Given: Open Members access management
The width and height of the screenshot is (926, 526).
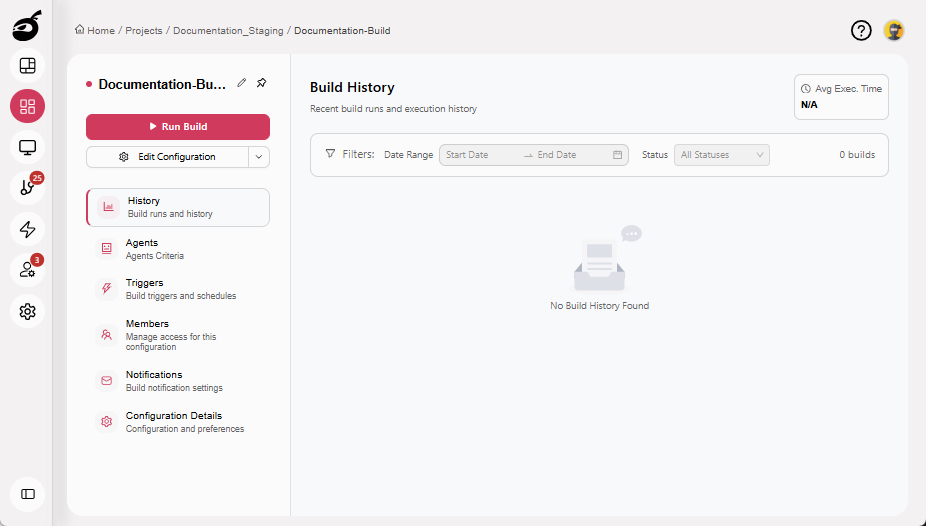Looking at the screenshot, I should 178,335.
